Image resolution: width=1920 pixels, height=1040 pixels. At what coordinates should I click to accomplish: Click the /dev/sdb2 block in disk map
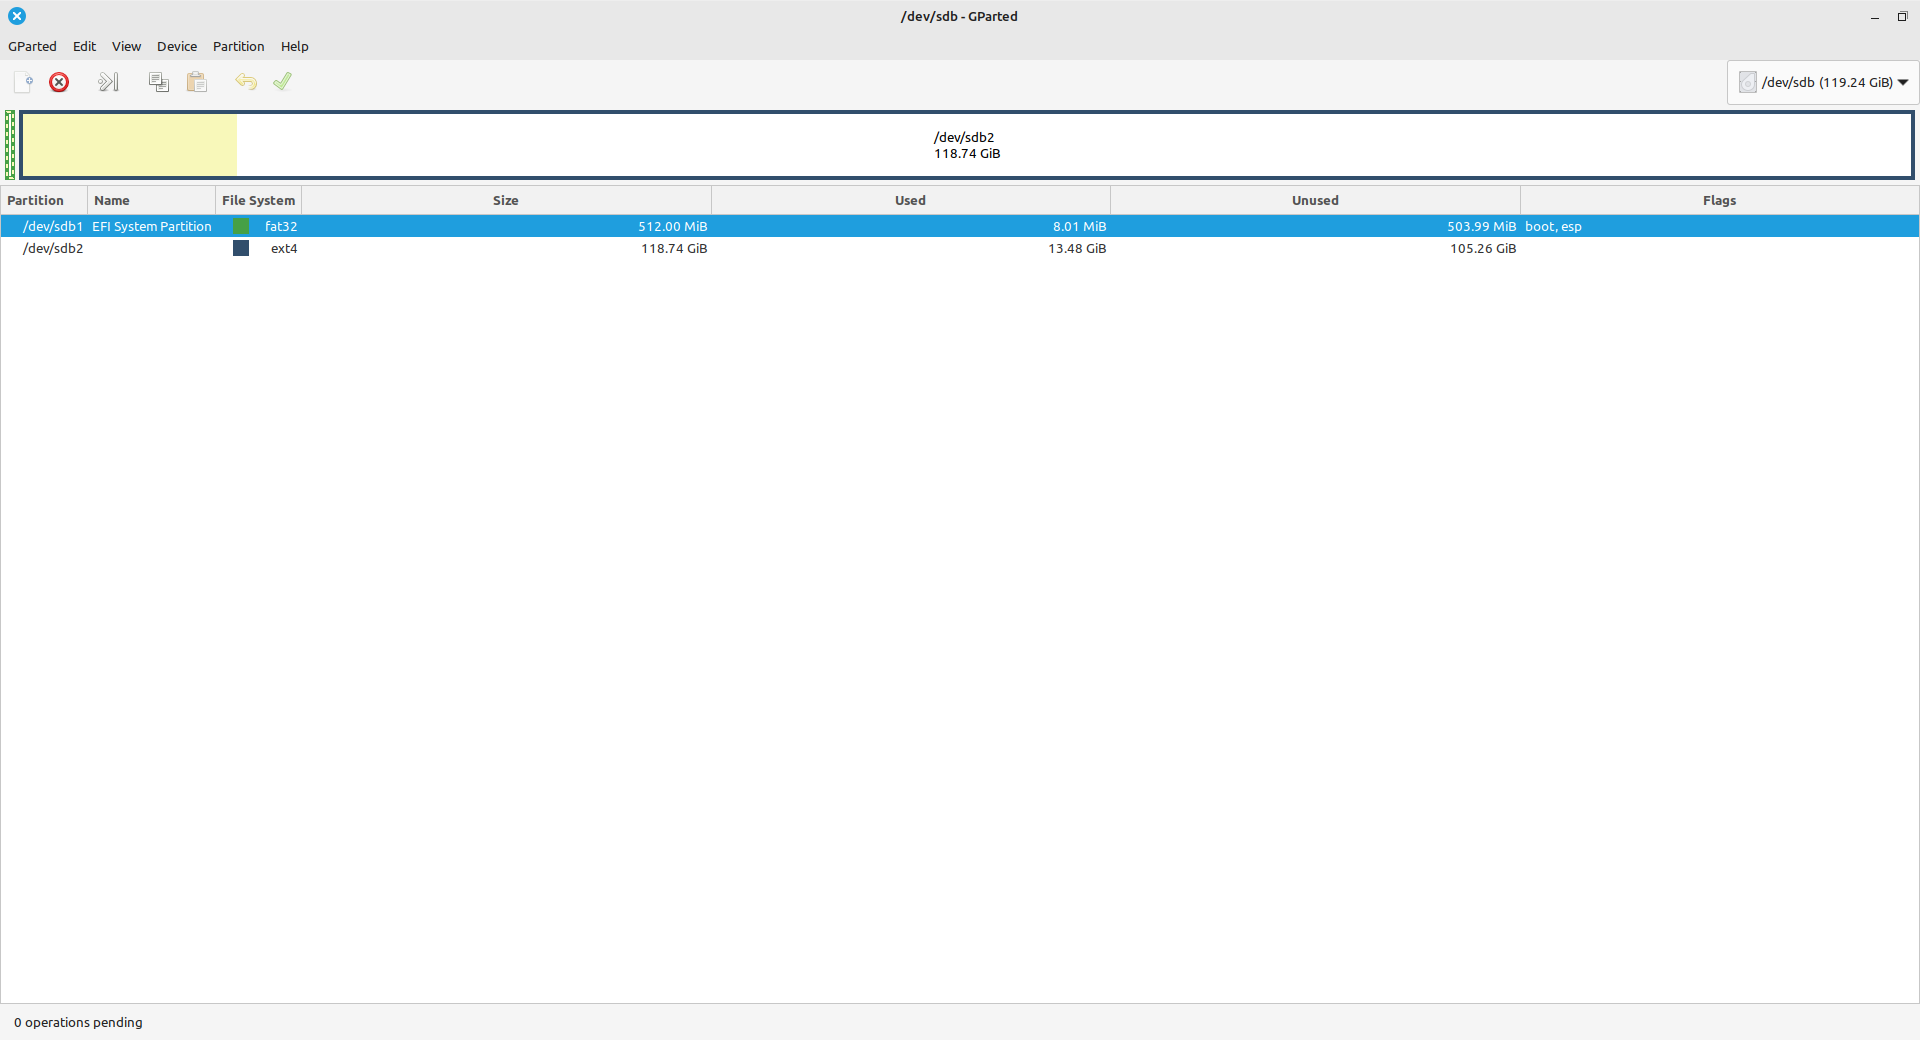[x=967, y=145]
